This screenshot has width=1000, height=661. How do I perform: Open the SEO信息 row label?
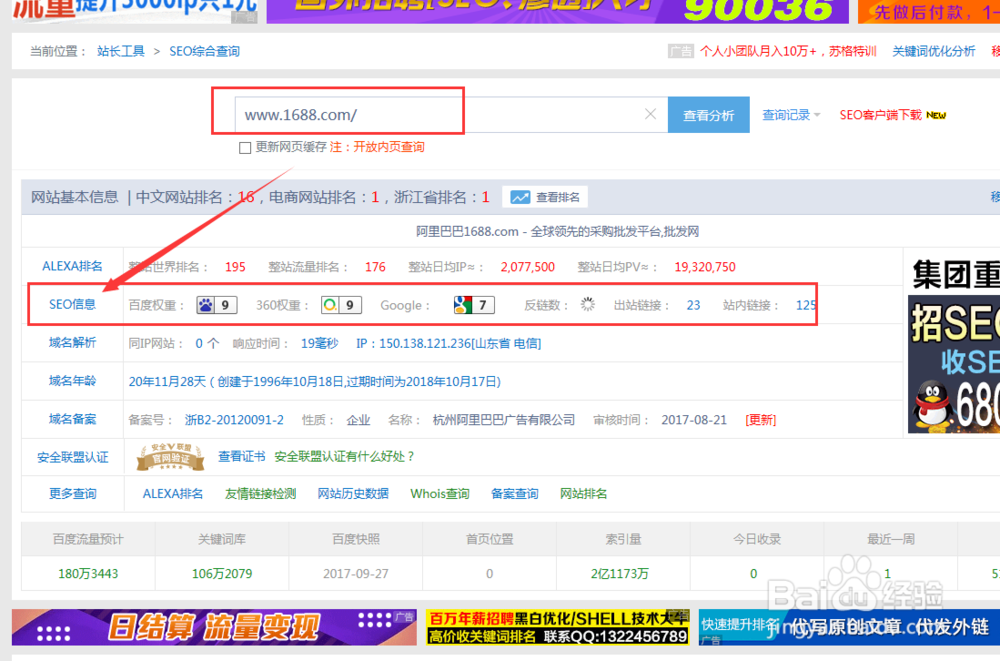(72, 304)
